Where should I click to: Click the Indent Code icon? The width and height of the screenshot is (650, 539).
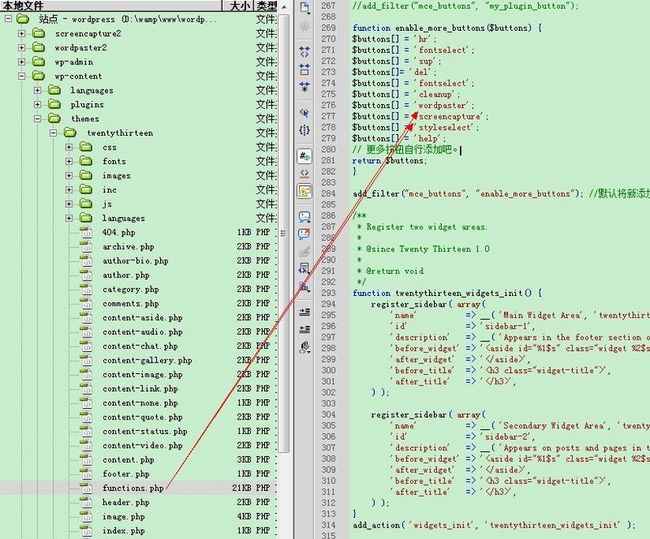305,312
